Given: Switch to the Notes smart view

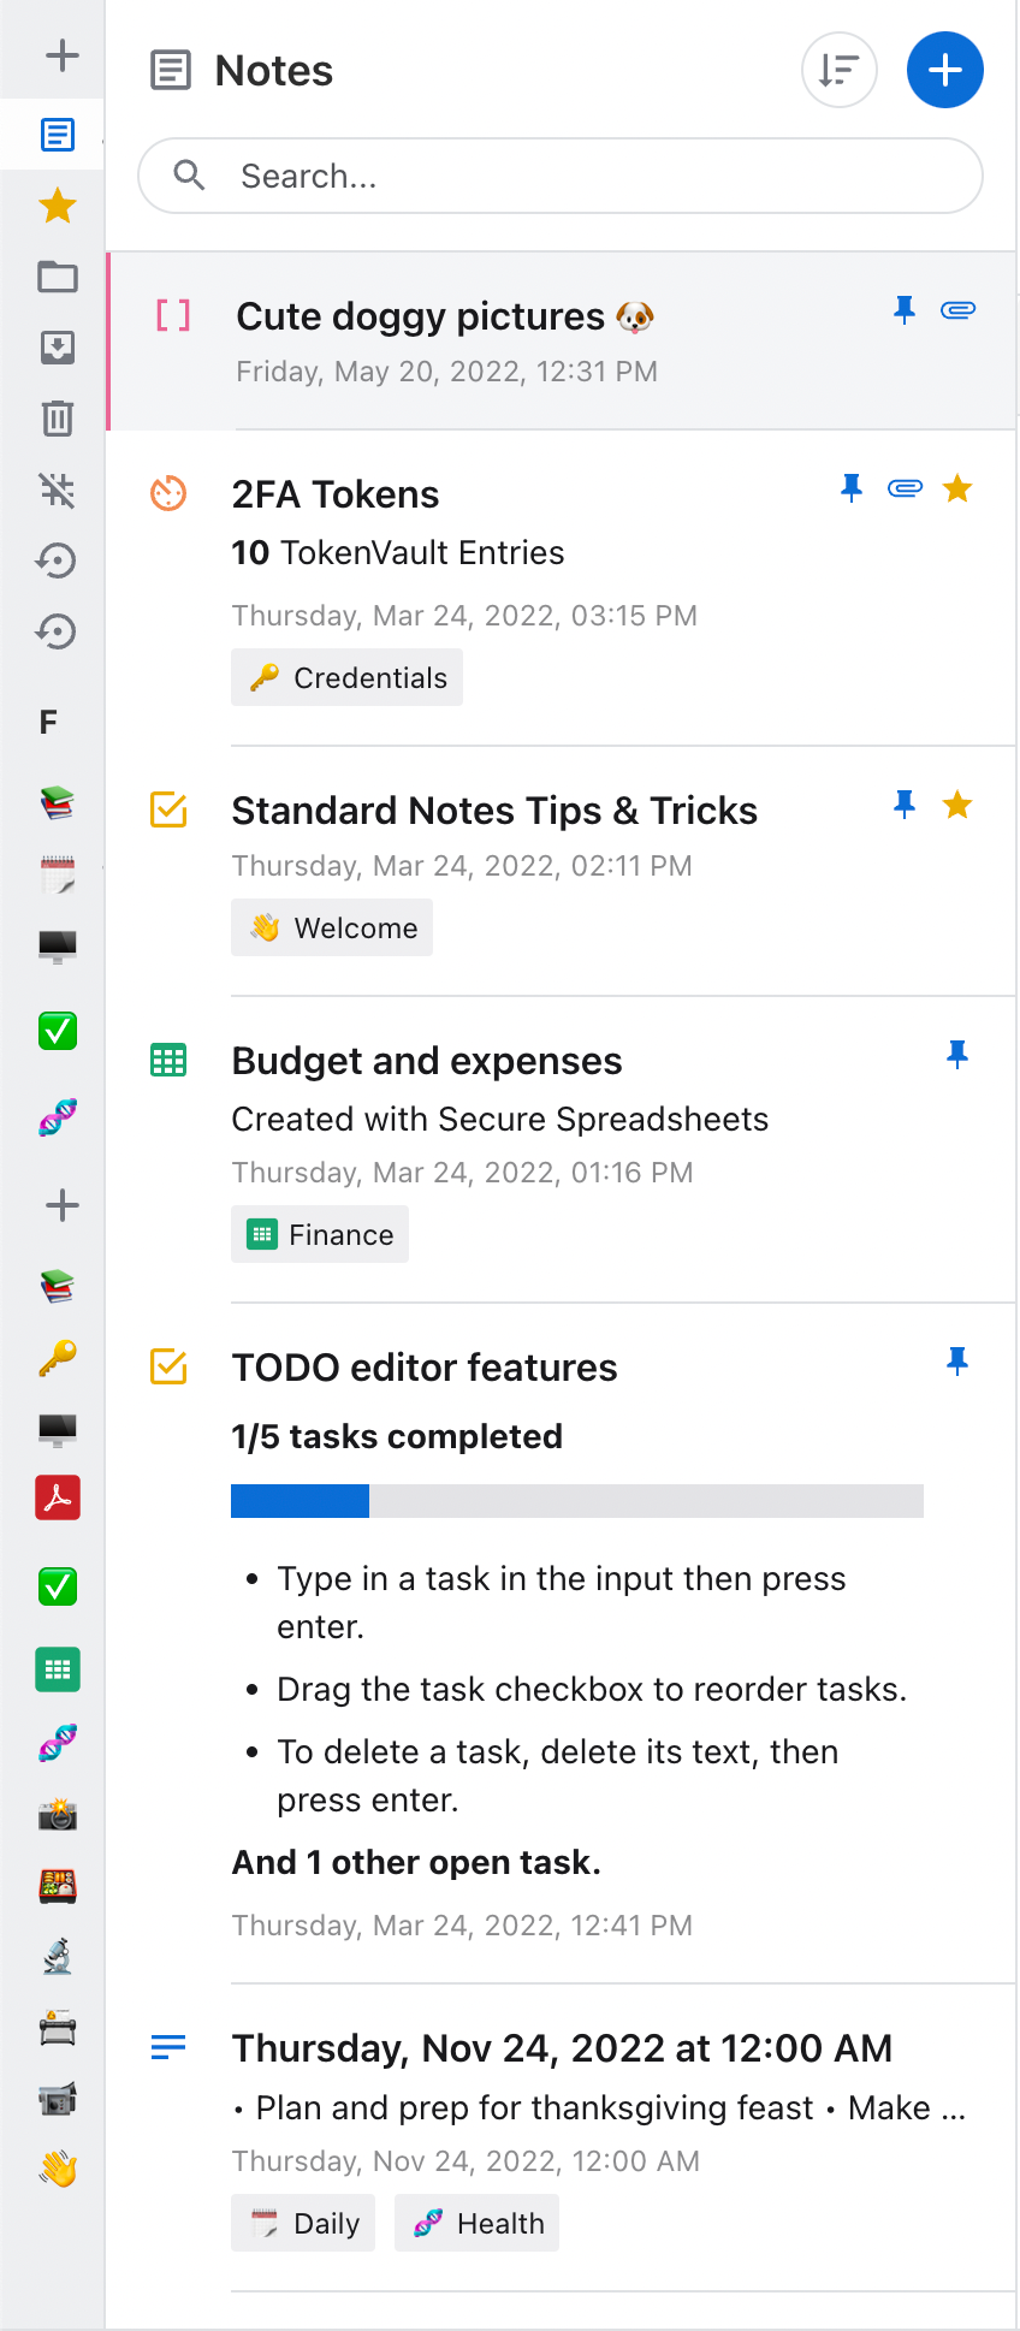Looking at the screenshot, I should pos(57,135).
